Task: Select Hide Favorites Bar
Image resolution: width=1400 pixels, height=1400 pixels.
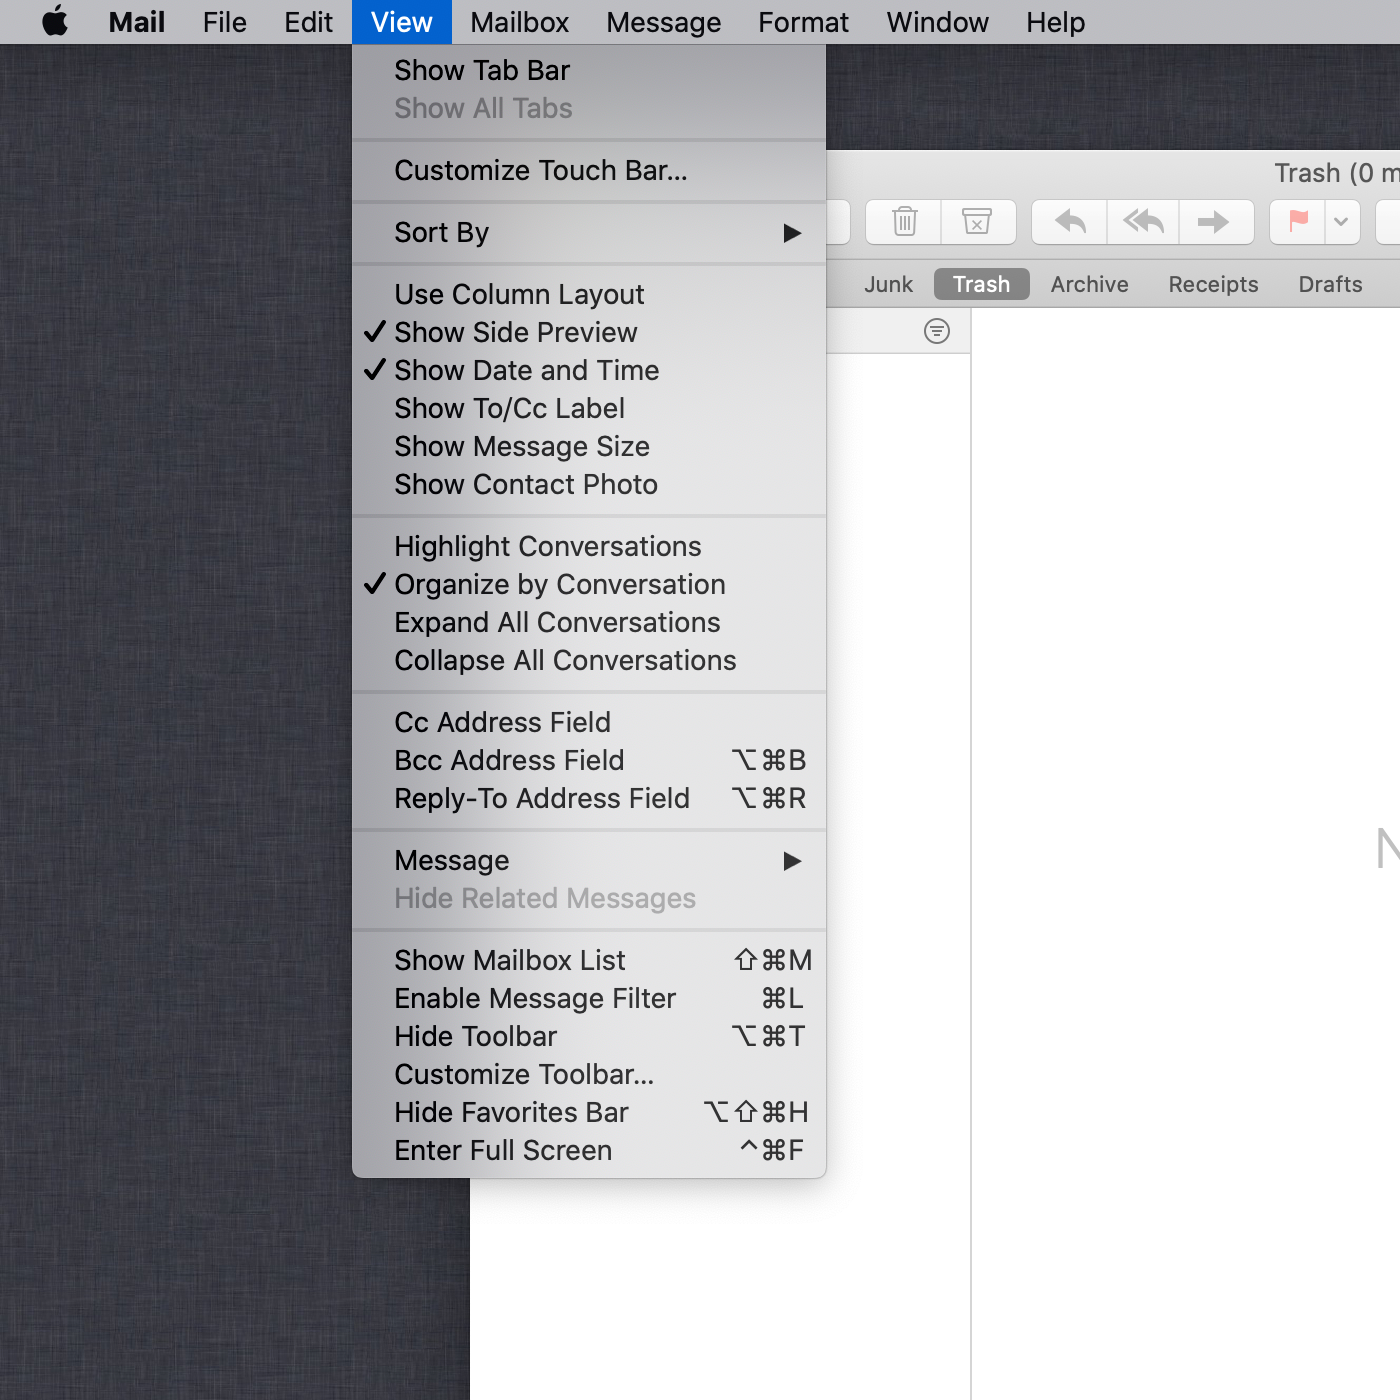Action: click(589, 1112)
